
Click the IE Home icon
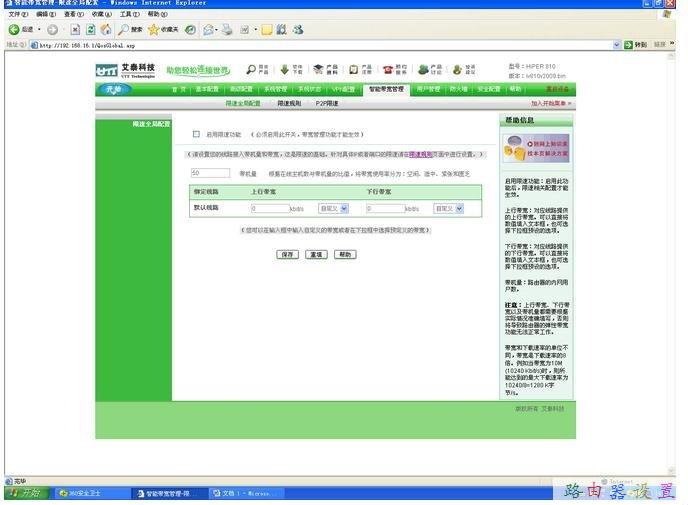[x=106, y=30]
